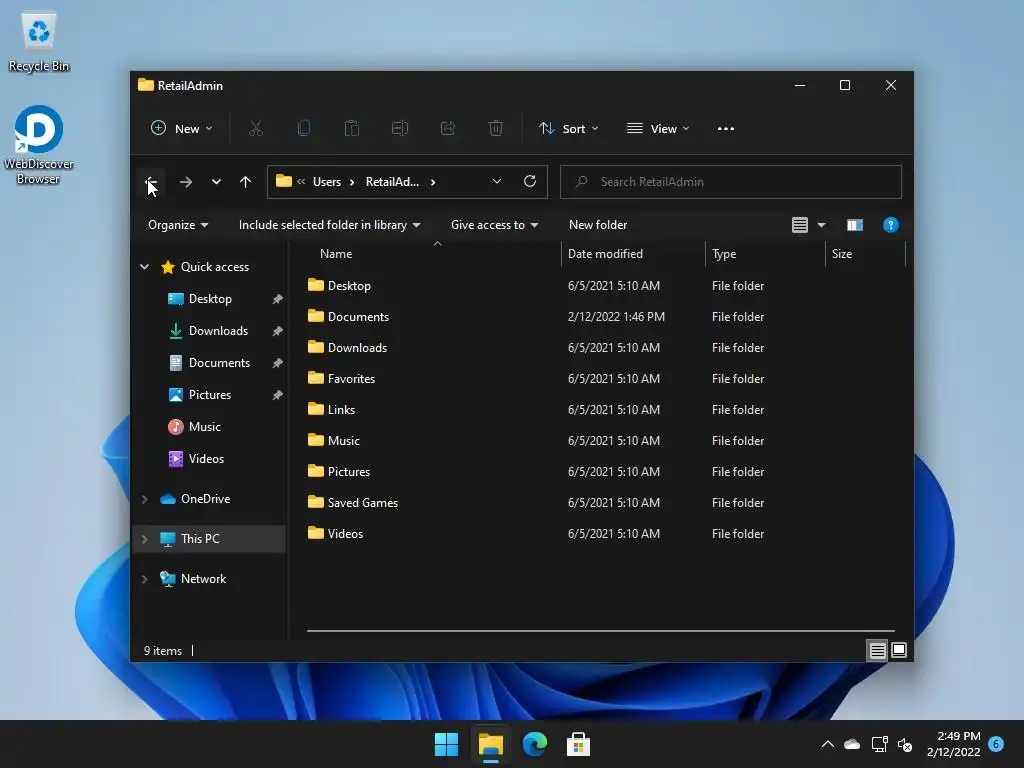Click RetailAd... in the address breadcrumb
The height and width of the screenshot is (768, 1024).
tap(392, 182)
